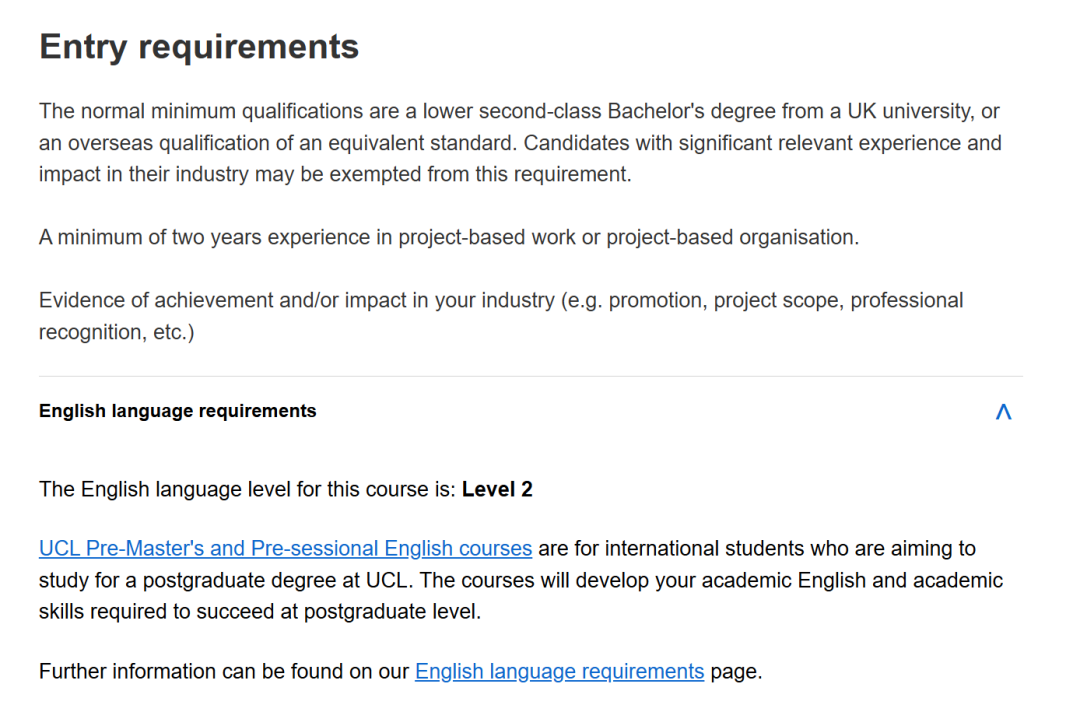Click the line starting The normal minimum qualifications
The height and width of the screenshot is (726, 1080).
point(519,111)
